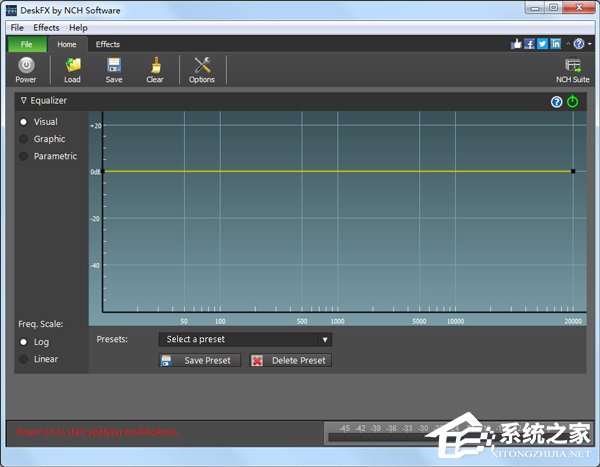Collapse the Equalizer panel triangle
The image size is (600, 467).
pyautogui.click(x=24, y=100)
